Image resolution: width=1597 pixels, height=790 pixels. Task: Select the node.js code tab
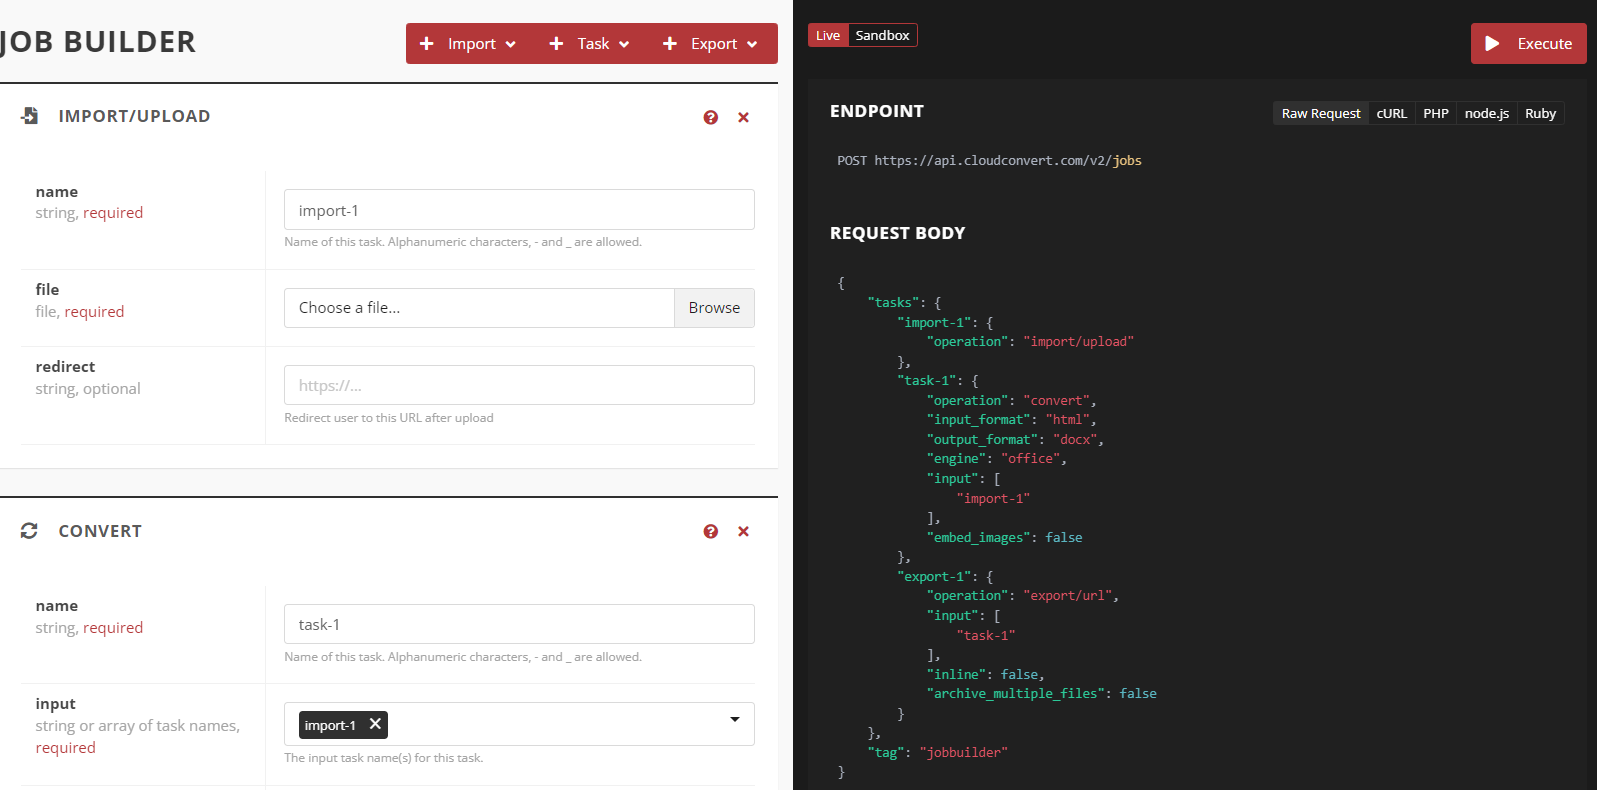[1486, 113]
